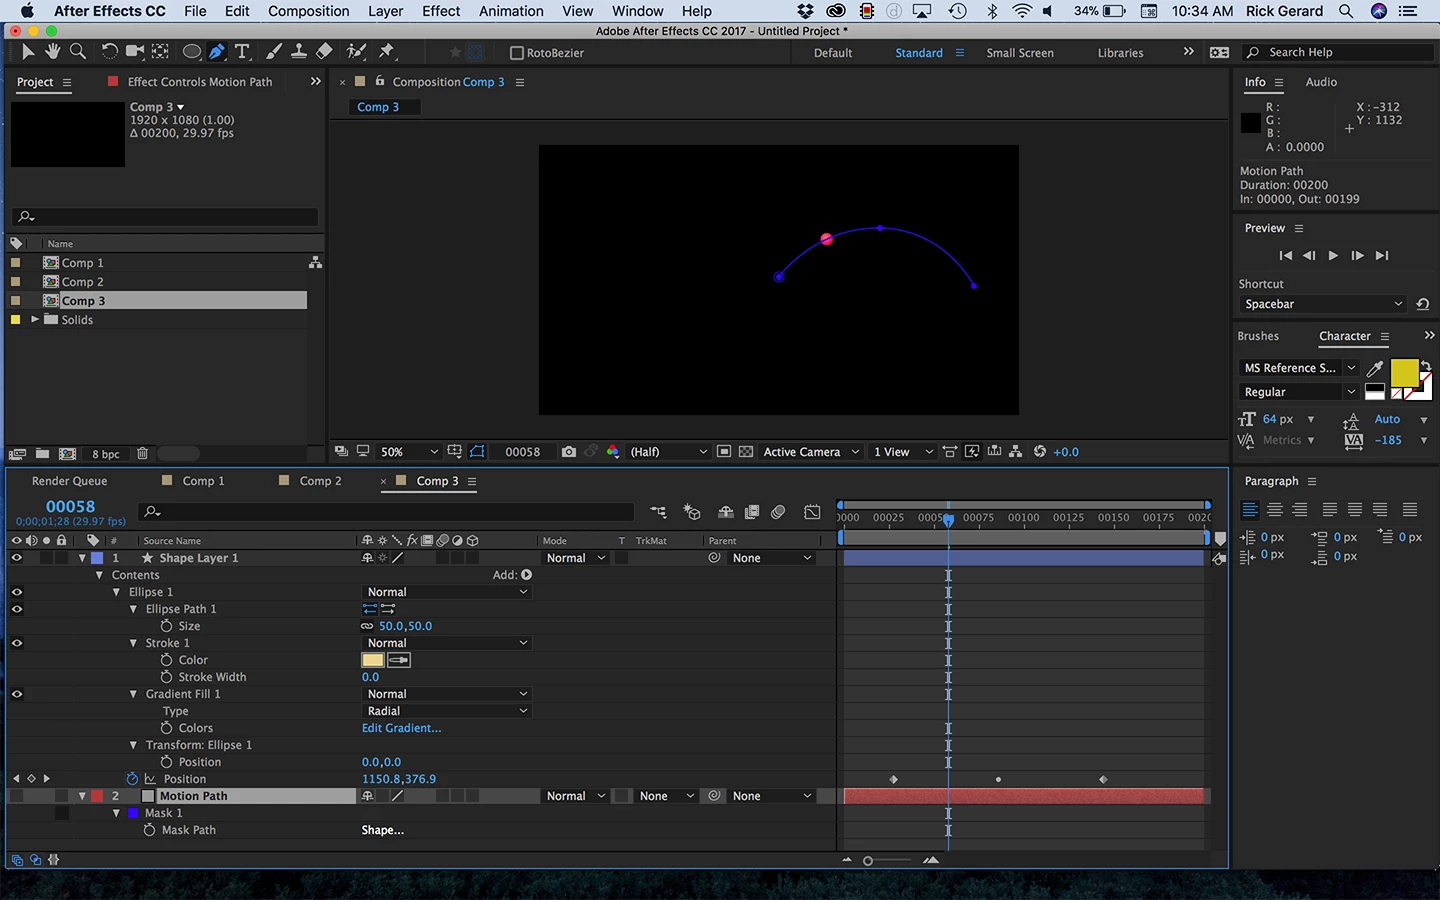Click Reset Exposure icon in viewer
Viewport: 1440px width, 900px height.
point(1040,452)
